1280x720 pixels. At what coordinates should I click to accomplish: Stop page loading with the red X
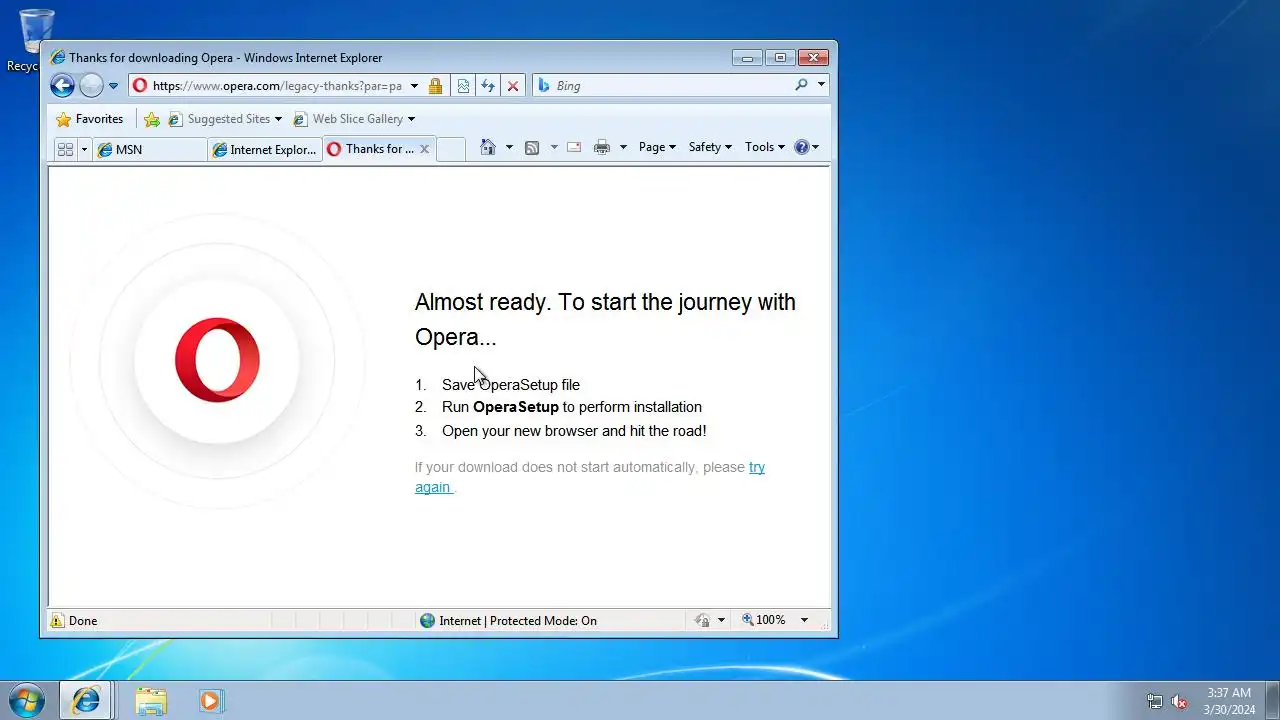coord(513,86)
